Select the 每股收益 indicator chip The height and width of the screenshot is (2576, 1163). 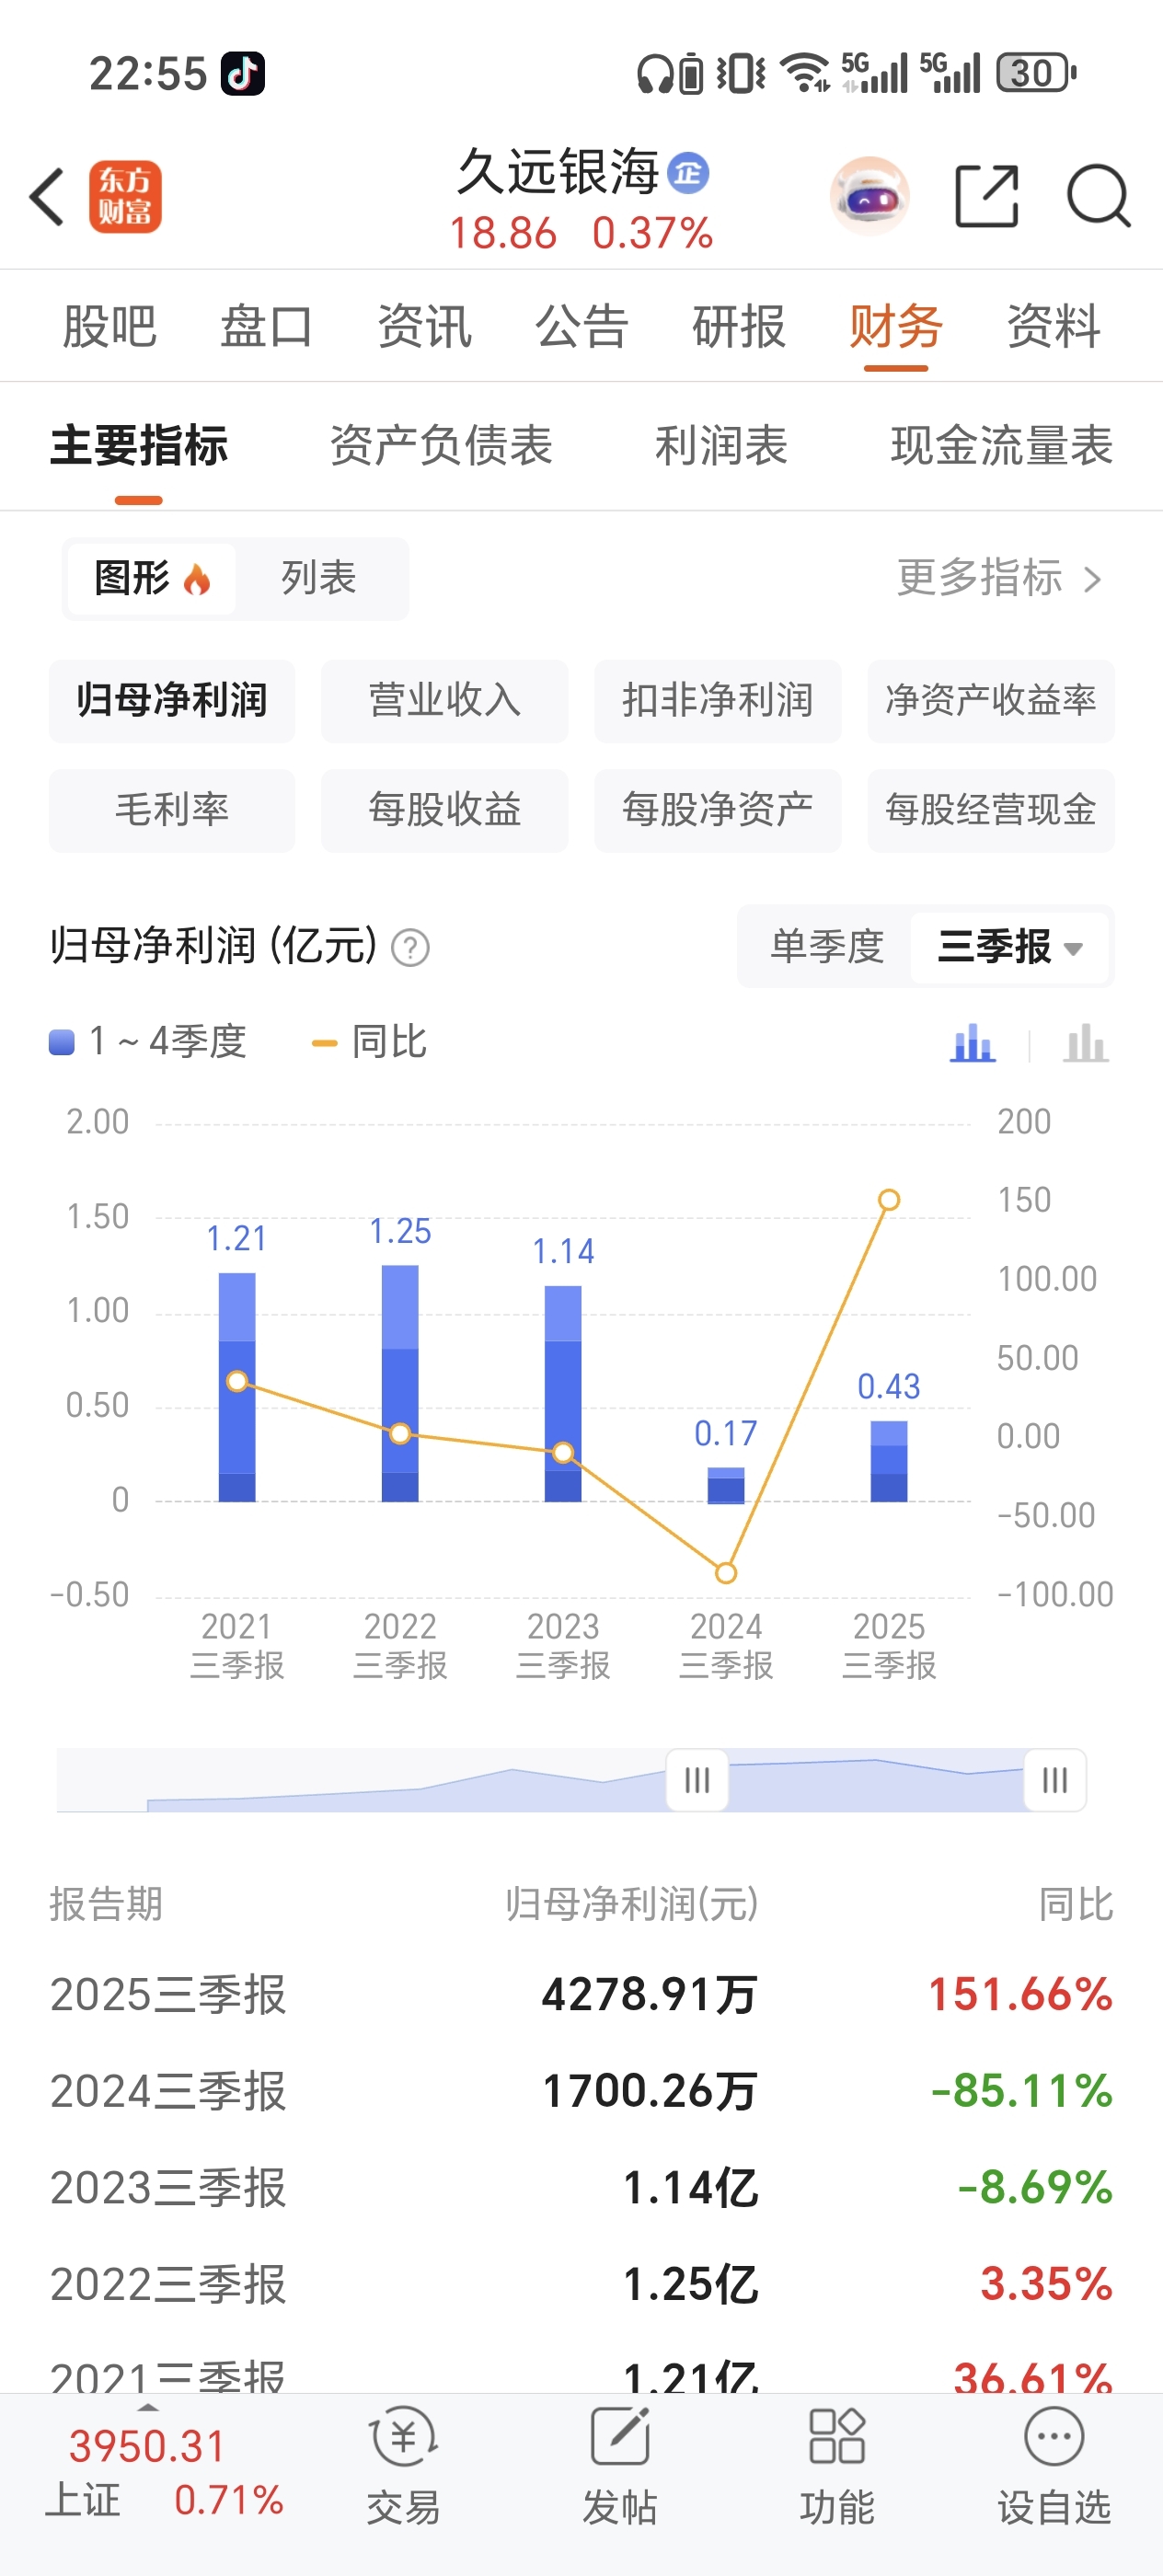(x=445, y=811)
